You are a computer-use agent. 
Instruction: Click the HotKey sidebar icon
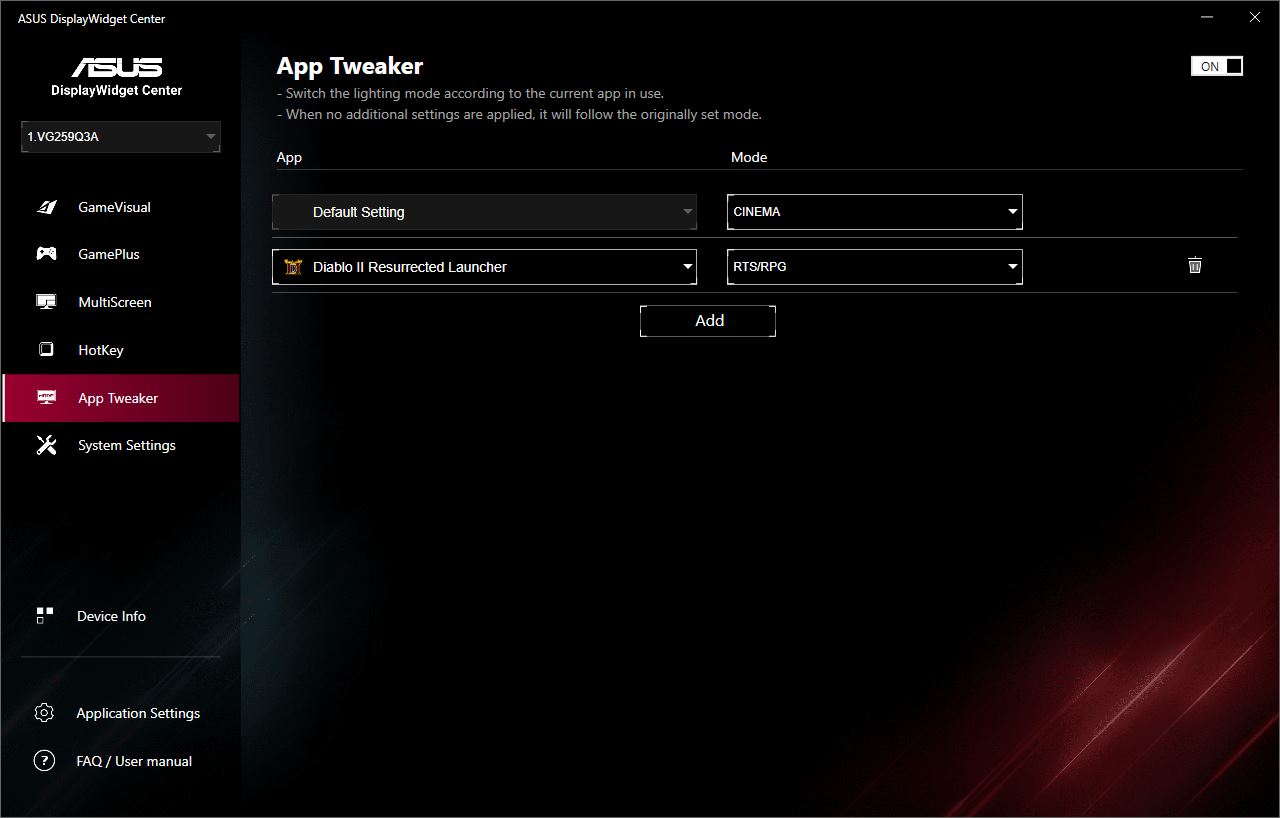click(46, 350)
